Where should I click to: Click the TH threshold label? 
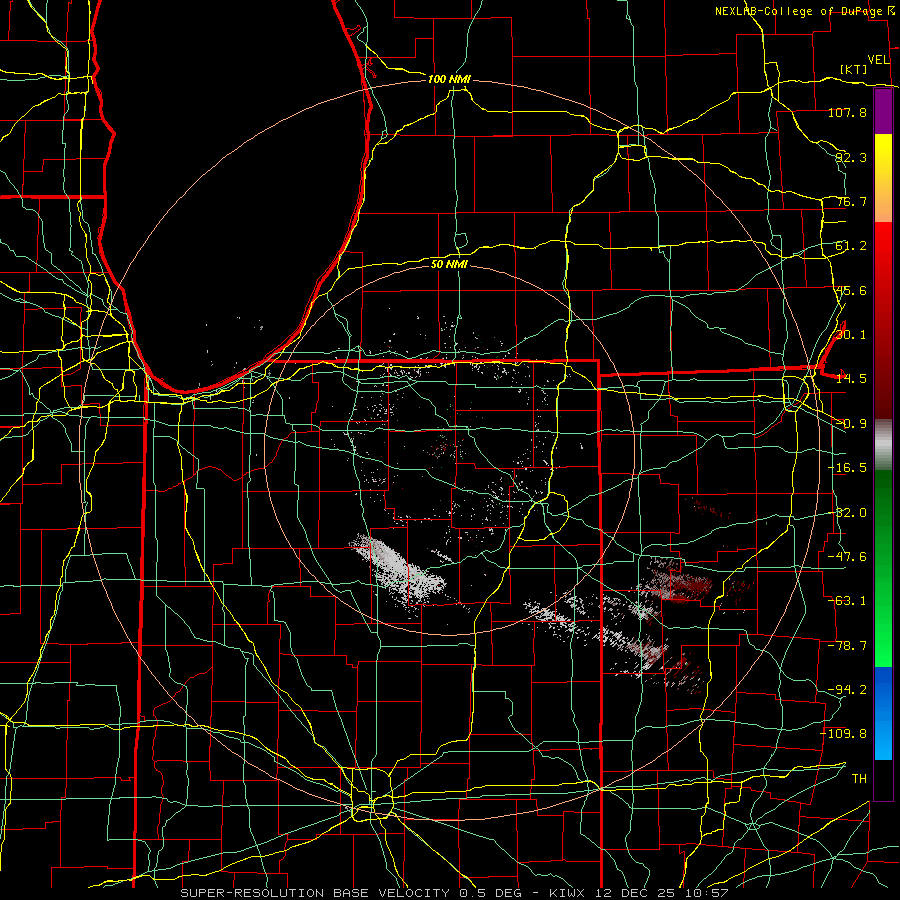[859, 779]
